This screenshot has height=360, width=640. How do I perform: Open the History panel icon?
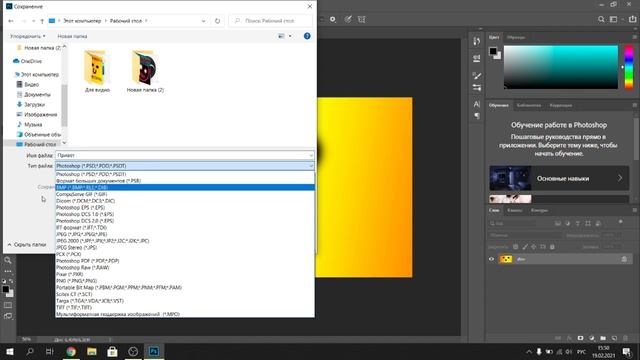click(476, 41)
